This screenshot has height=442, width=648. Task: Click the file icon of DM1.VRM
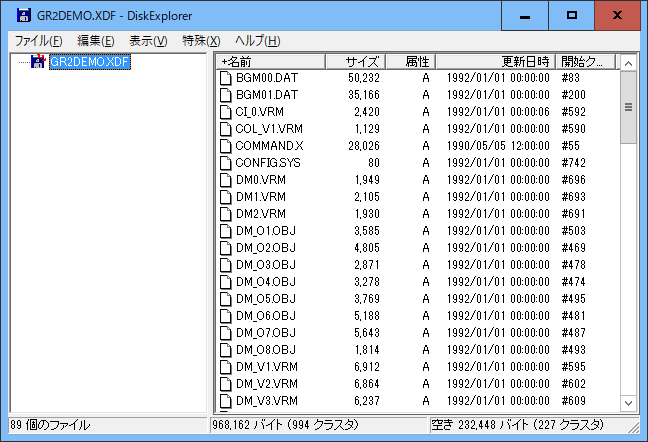pyautogui.click(x=226, y=197)
